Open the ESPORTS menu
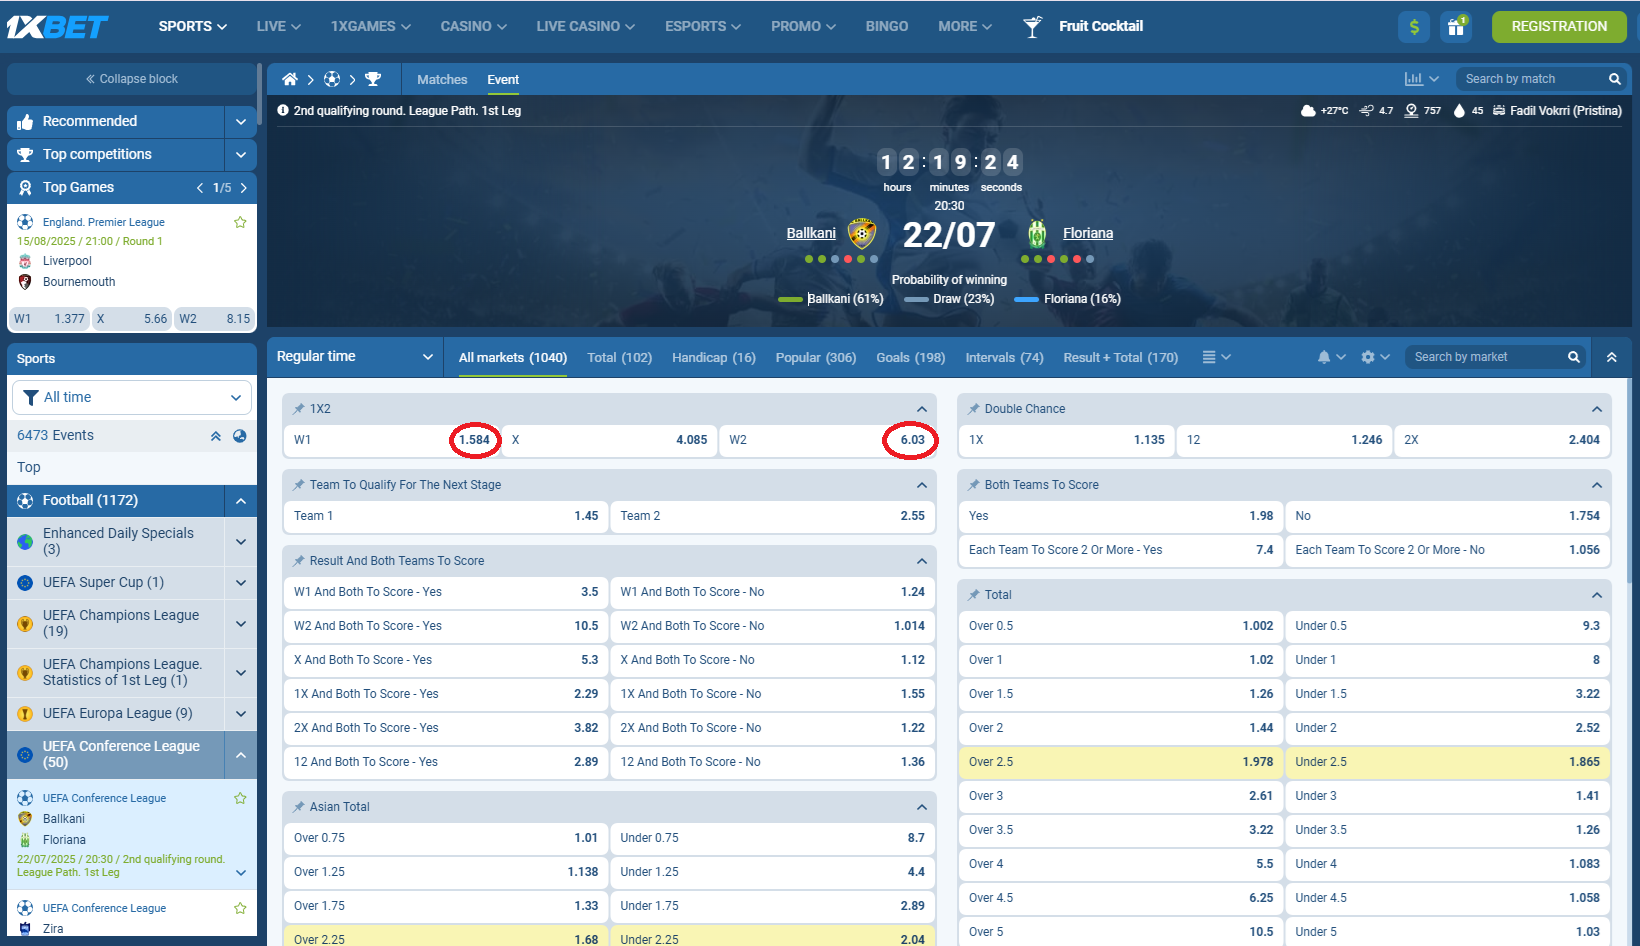Image resolution: width=1640 pixels, height=946 pixels. tap(703, 27)
